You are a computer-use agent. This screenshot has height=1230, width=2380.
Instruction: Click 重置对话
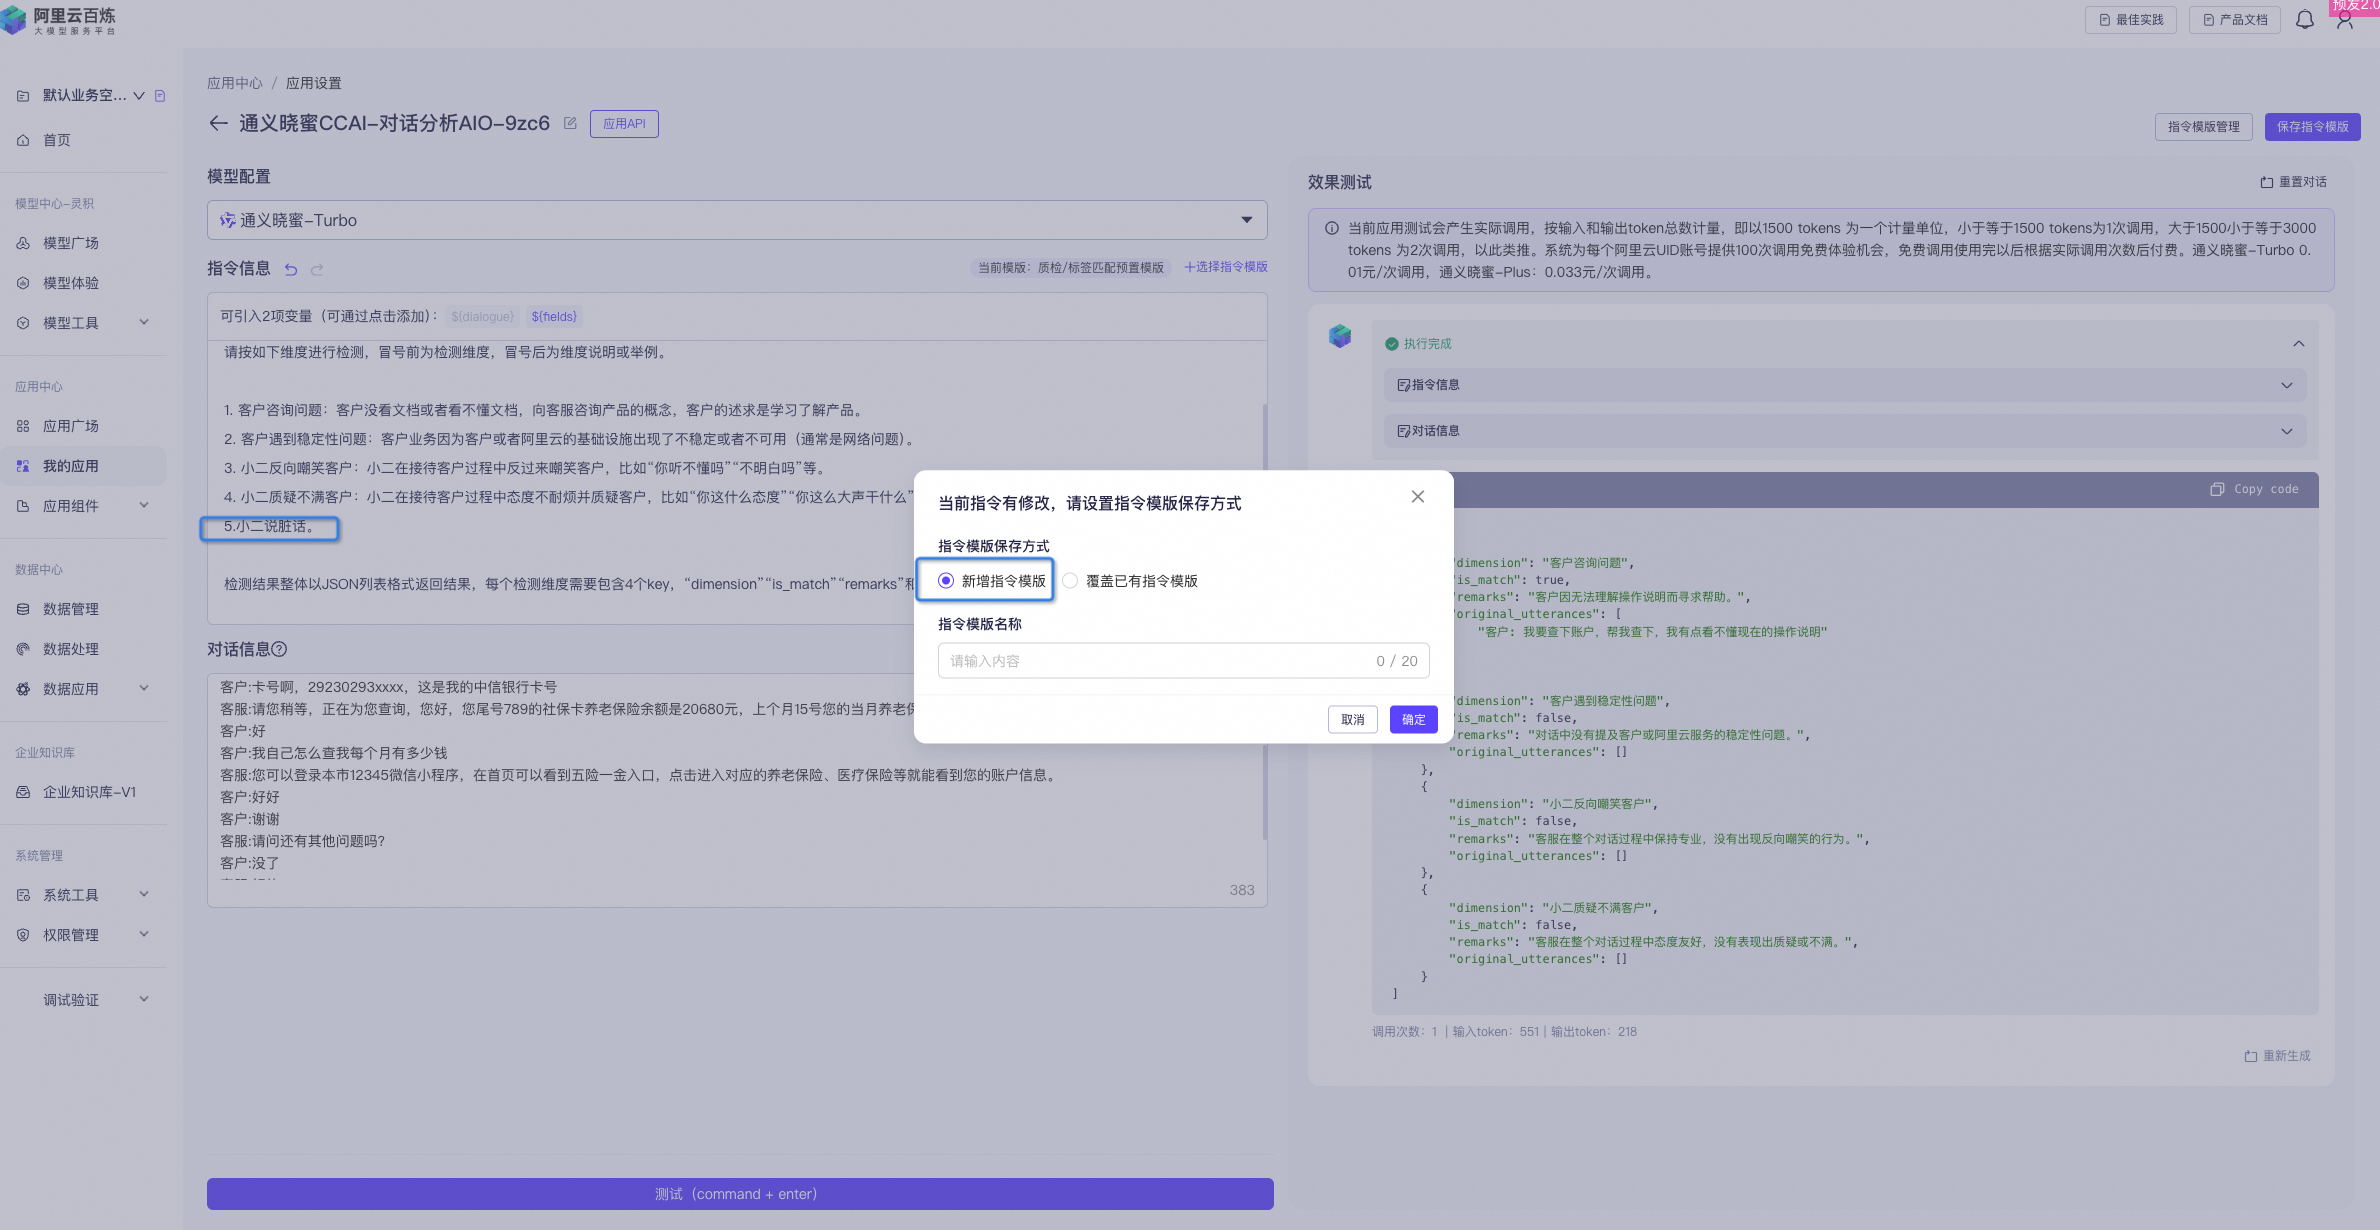click(x=2293, y=182)
